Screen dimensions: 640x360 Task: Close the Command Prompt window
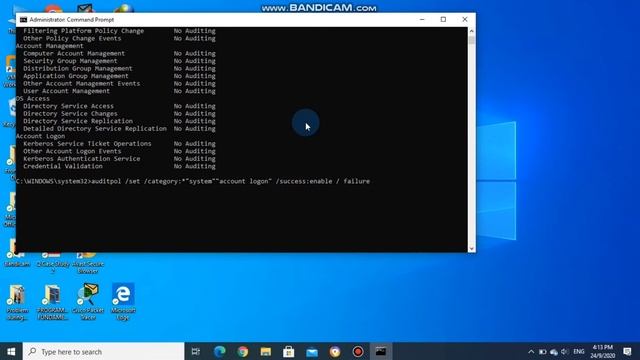[464, 19]
